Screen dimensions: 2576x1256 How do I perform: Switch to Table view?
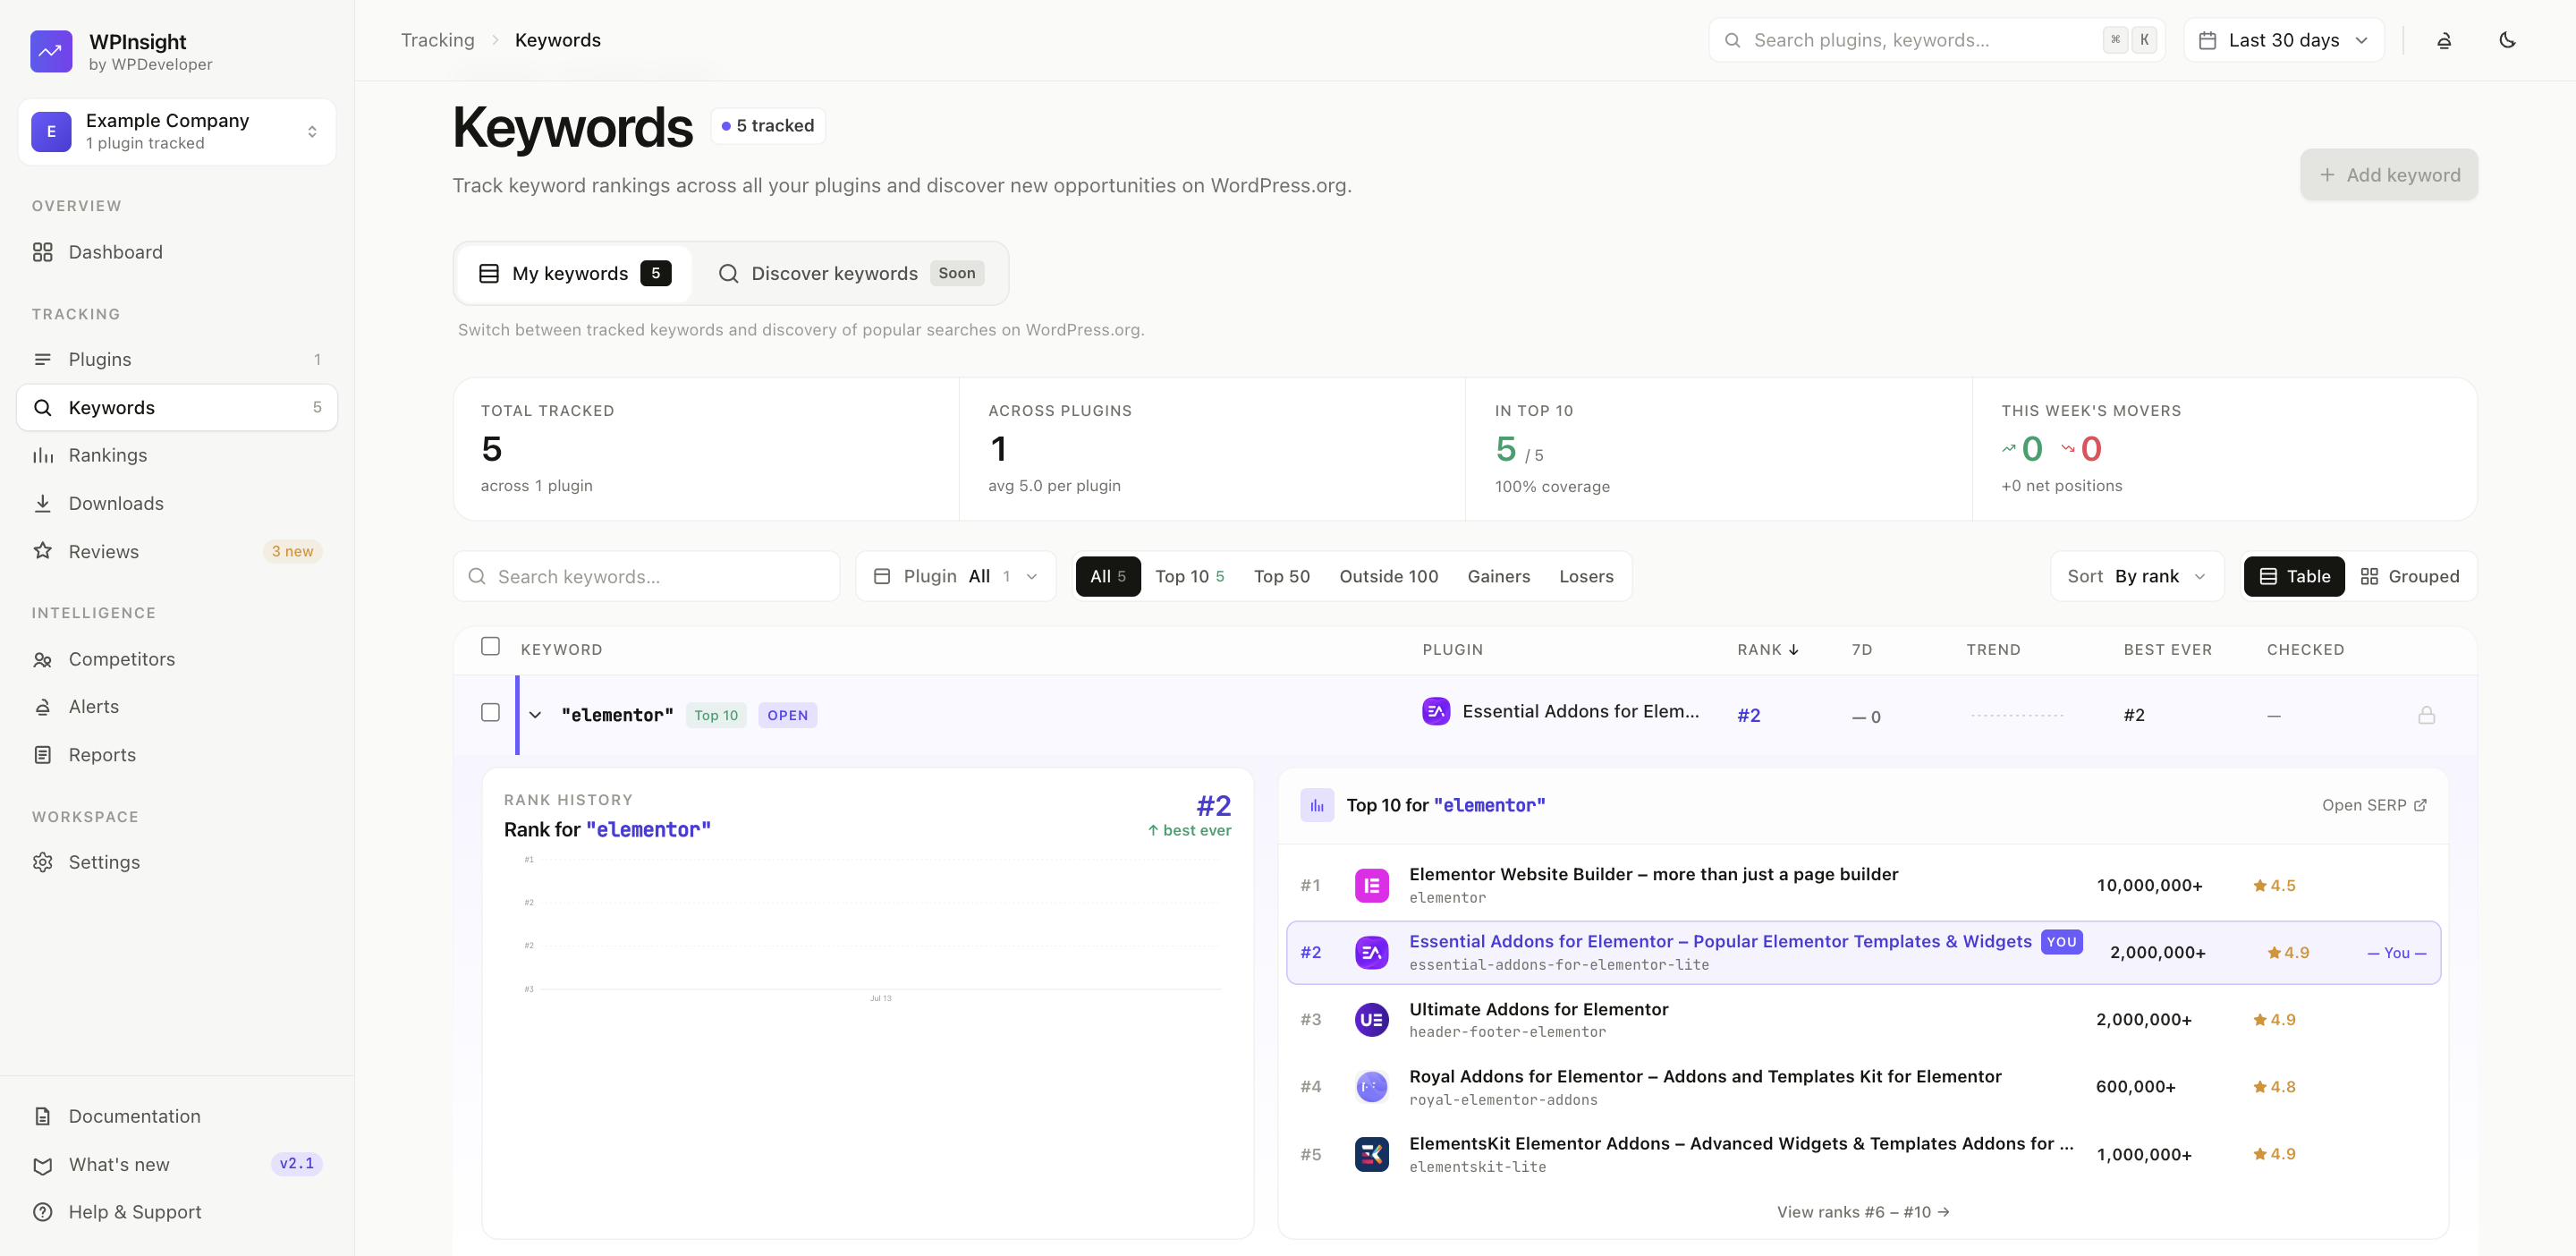[2294, 577]
